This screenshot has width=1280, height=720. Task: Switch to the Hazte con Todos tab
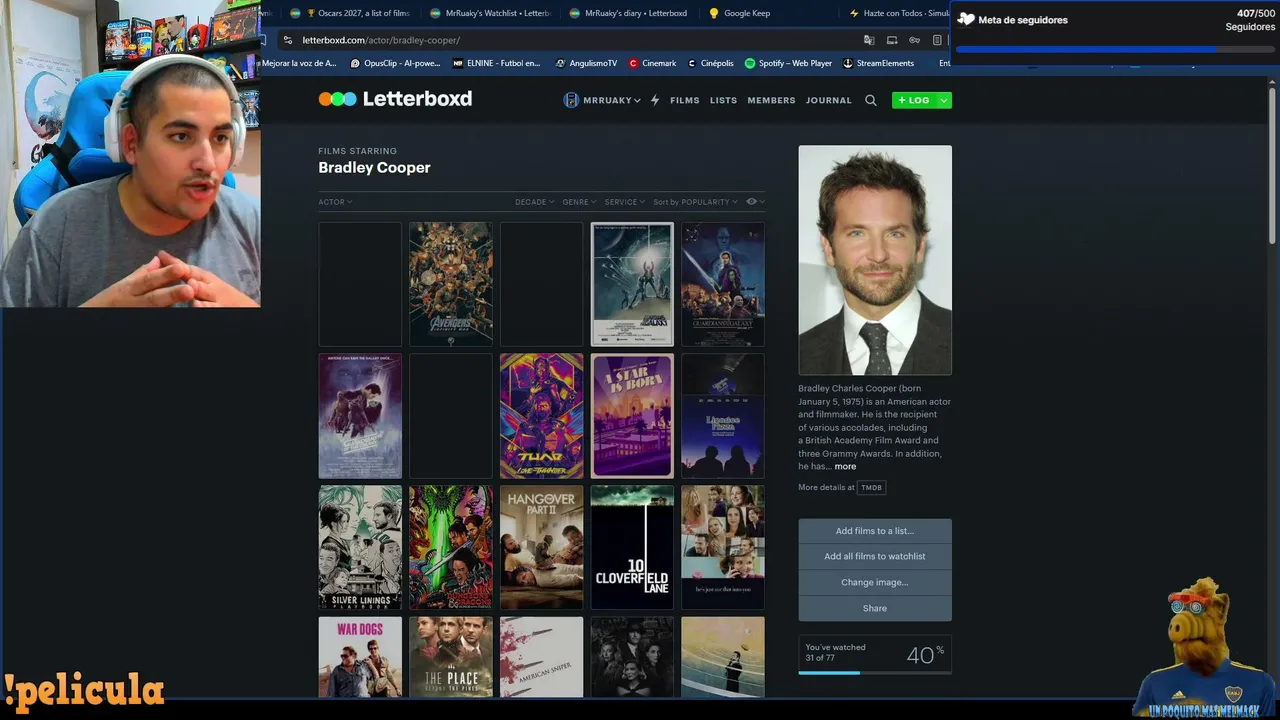pyautogui.click(x=898, y=13)
